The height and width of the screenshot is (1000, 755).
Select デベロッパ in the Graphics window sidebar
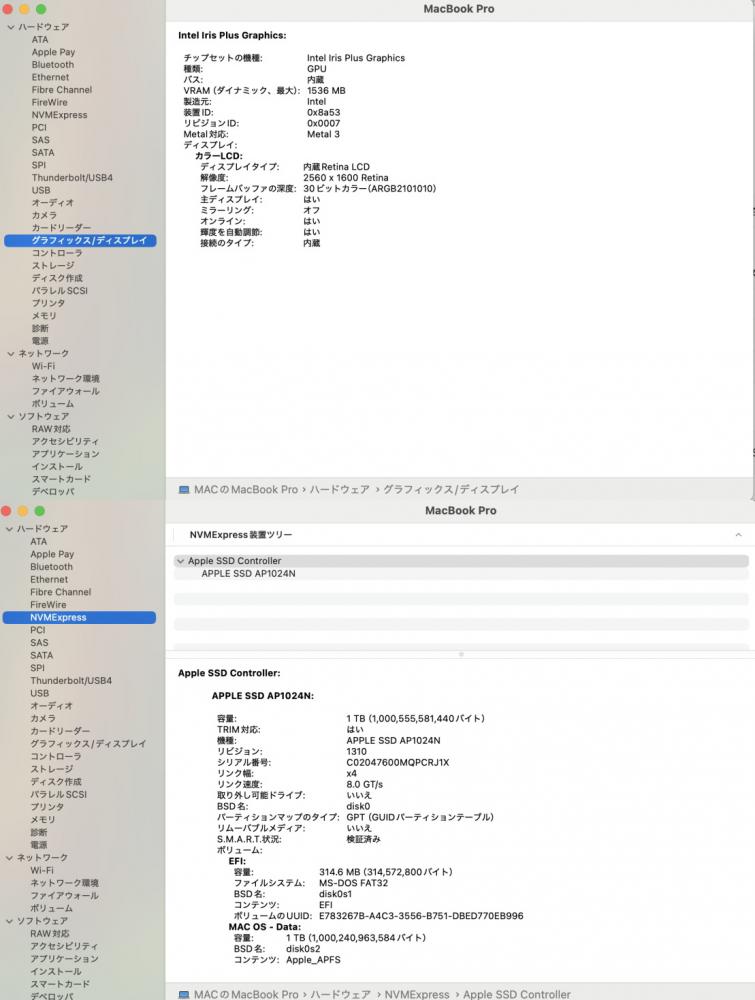click(x=53, y=492)
